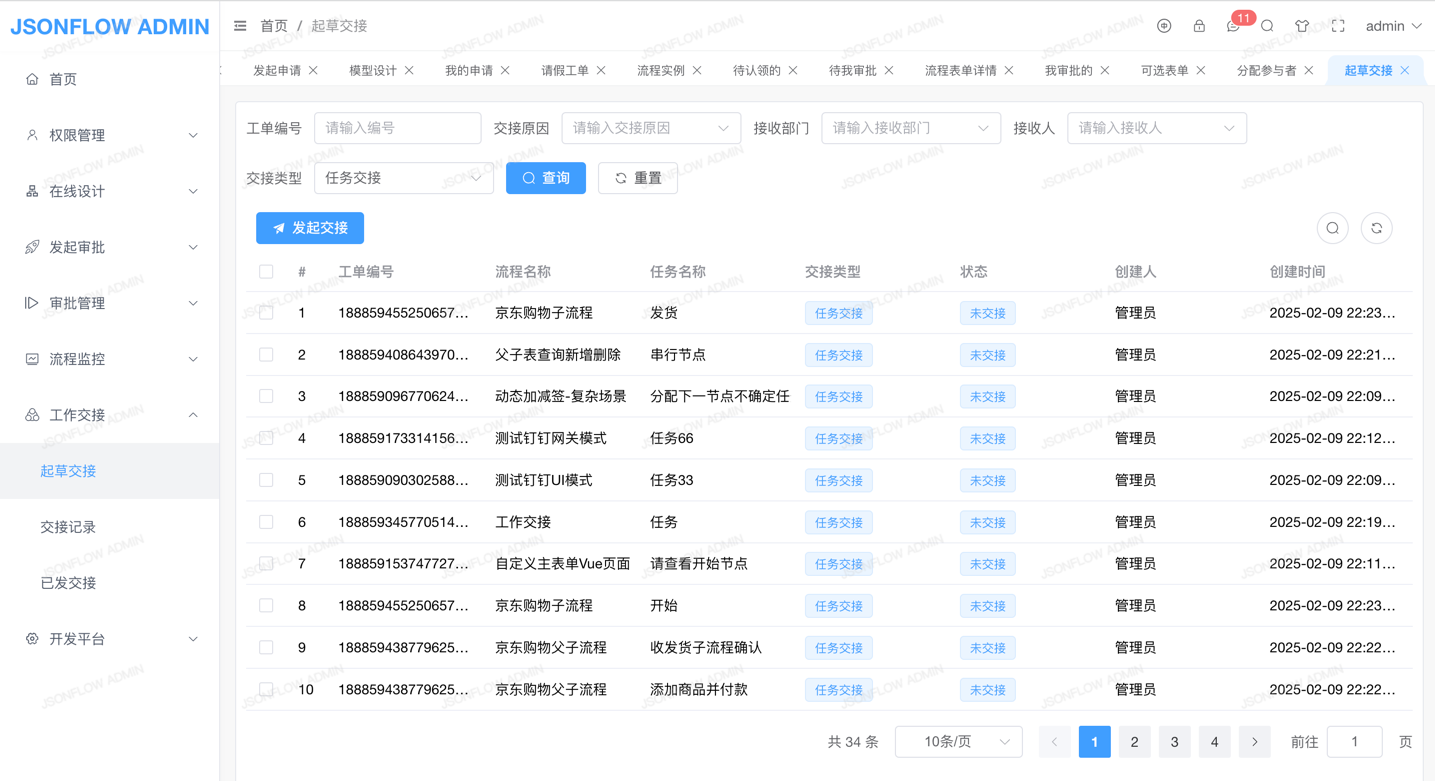
Task: Toggle fullscreen mode icon
Action: coord(1338,26)
